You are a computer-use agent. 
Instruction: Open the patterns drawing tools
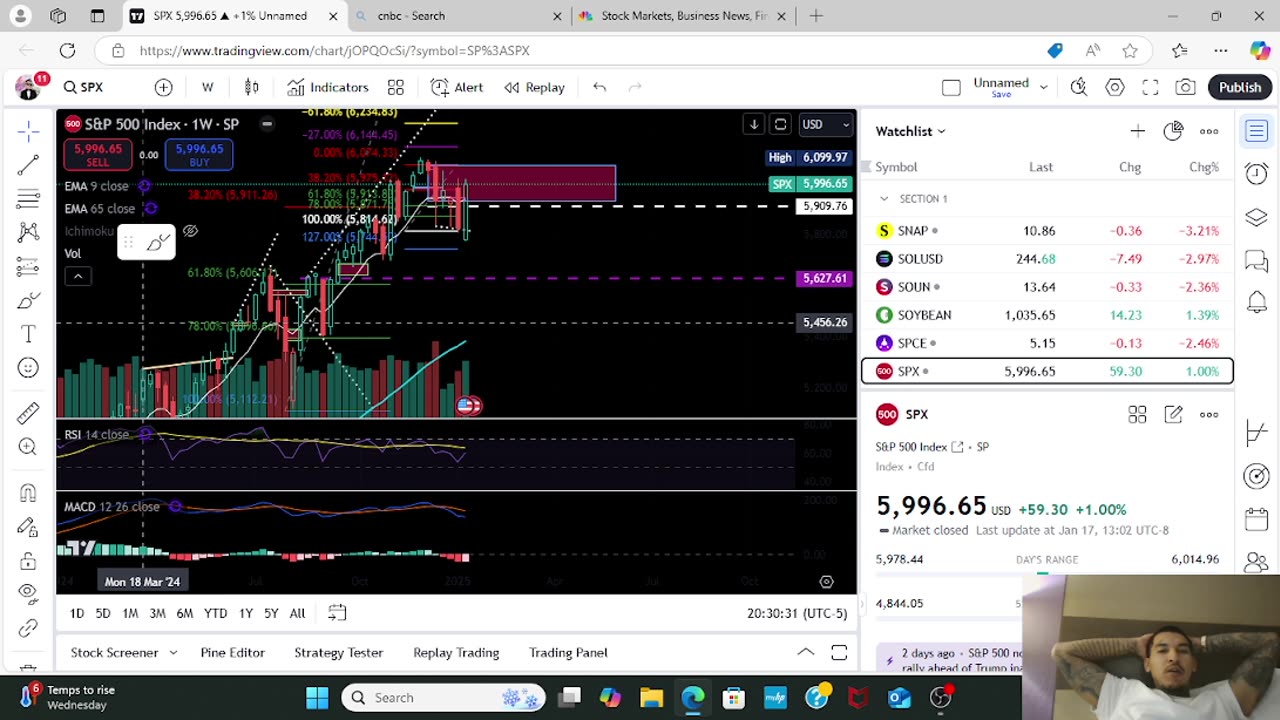pos(28,233)
